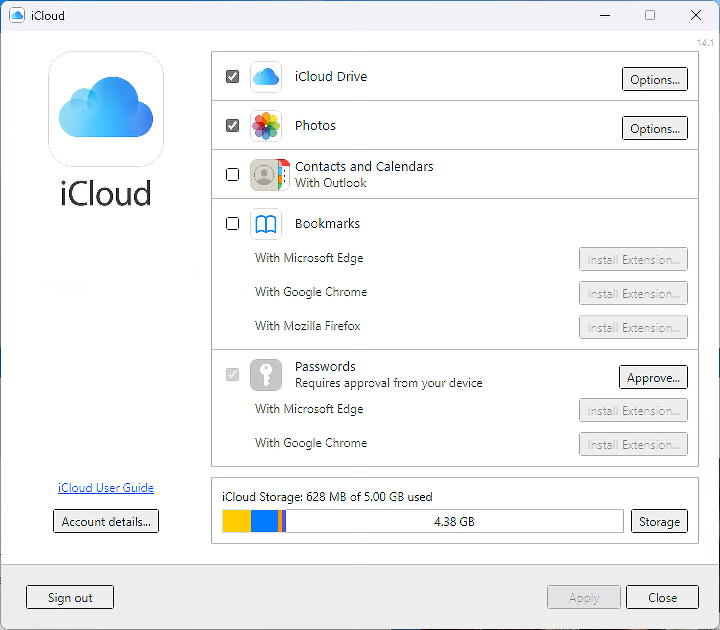Viewport: 720px width, 630px height.
Task: Install Bookmarks extension for Microsoft Edge
Action: [633, 259]
